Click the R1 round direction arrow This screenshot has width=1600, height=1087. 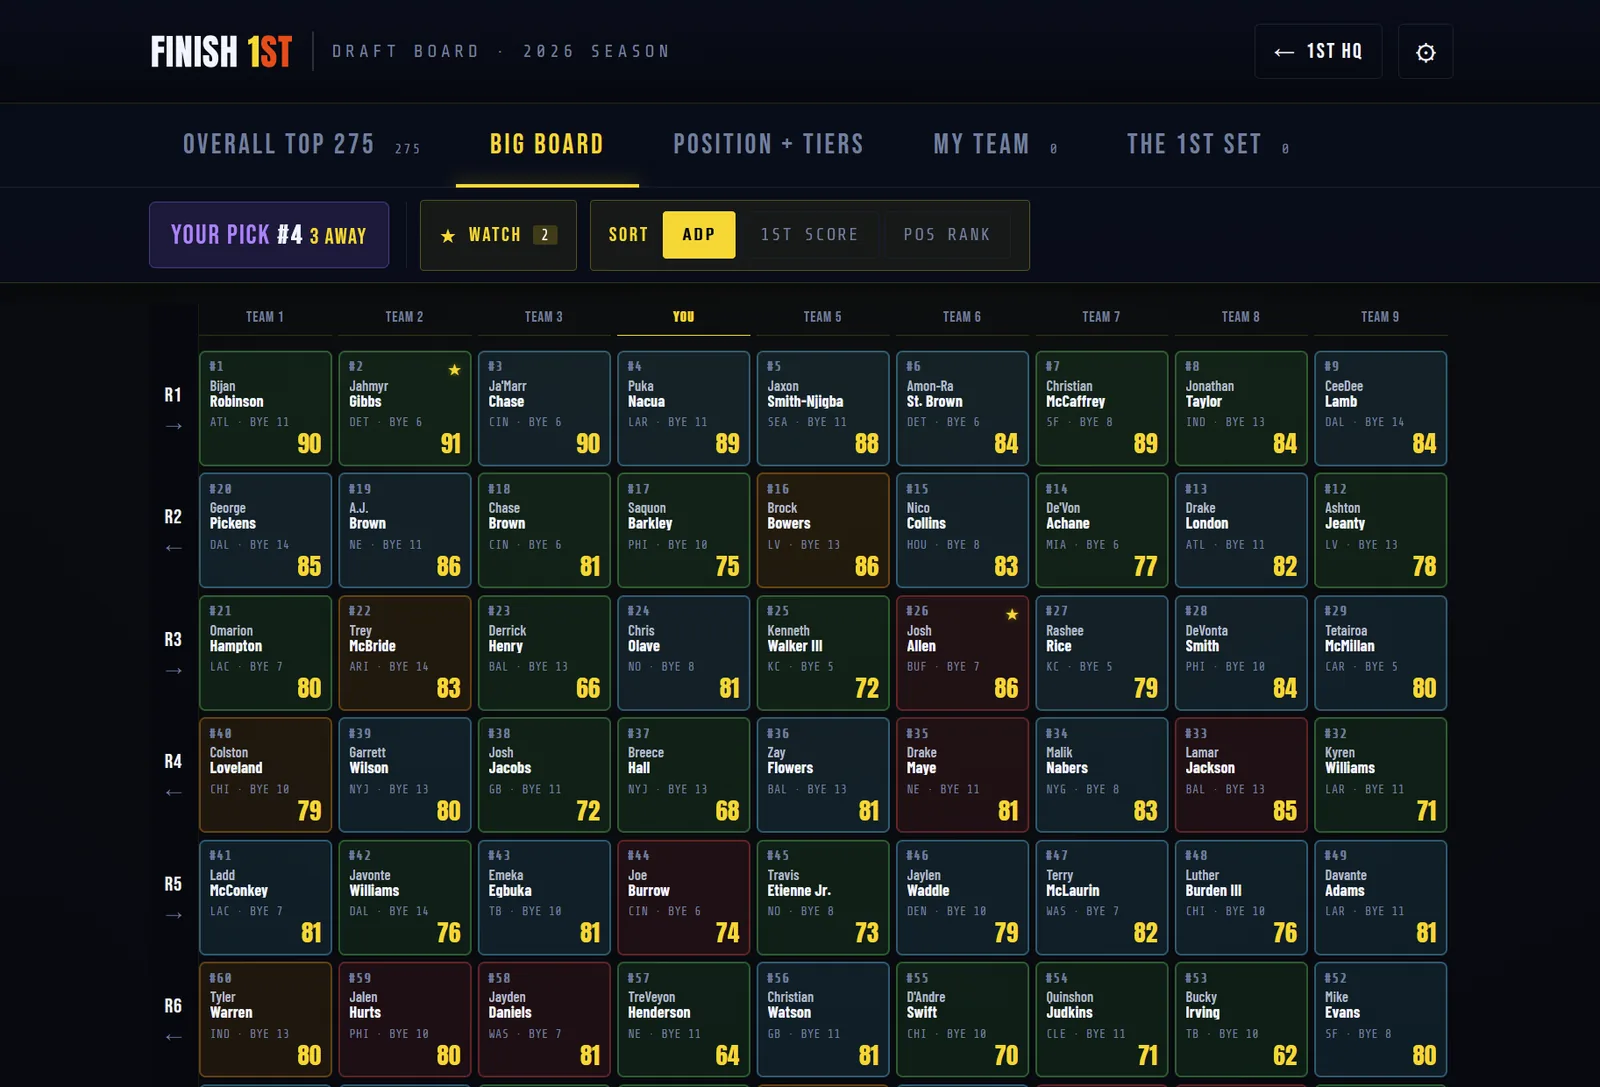pyautogui.click(x=174, y=426)
